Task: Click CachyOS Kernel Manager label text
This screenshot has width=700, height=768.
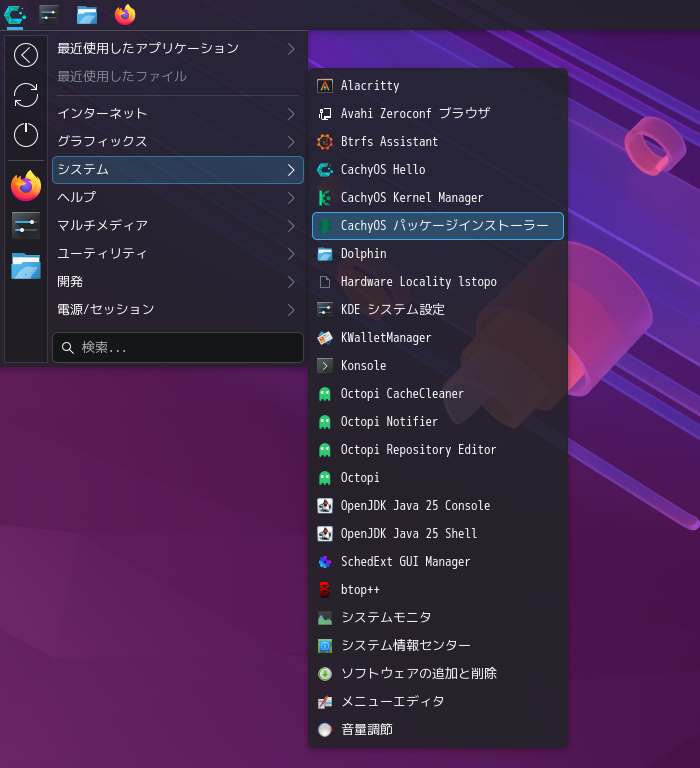Action: pyautogui.click(x=412, y=198)
